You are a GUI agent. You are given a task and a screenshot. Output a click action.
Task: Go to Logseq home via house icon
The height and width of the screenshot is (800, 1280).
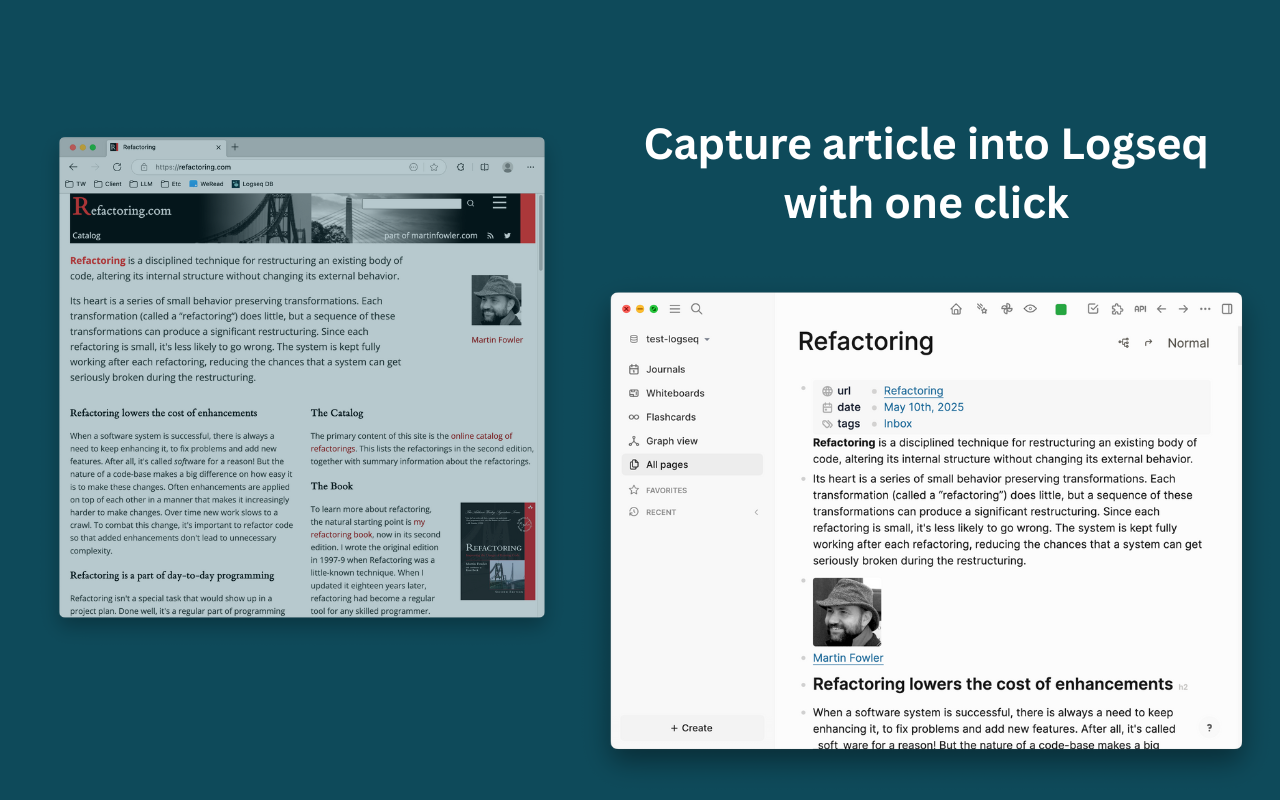(x=956, y=309)
